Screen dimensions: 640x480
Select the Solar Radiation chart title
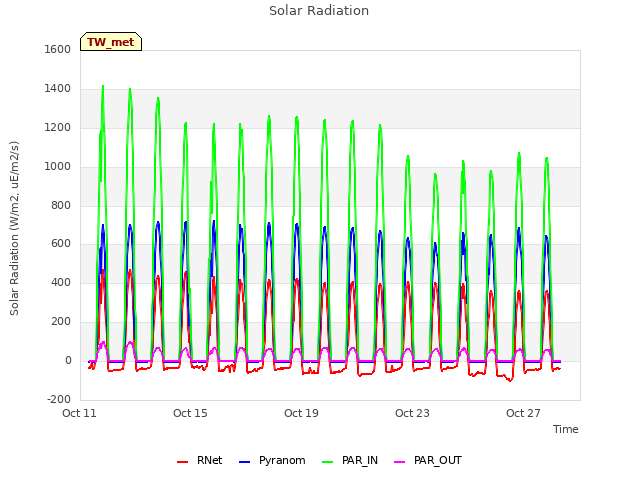[x=319, y=11]
